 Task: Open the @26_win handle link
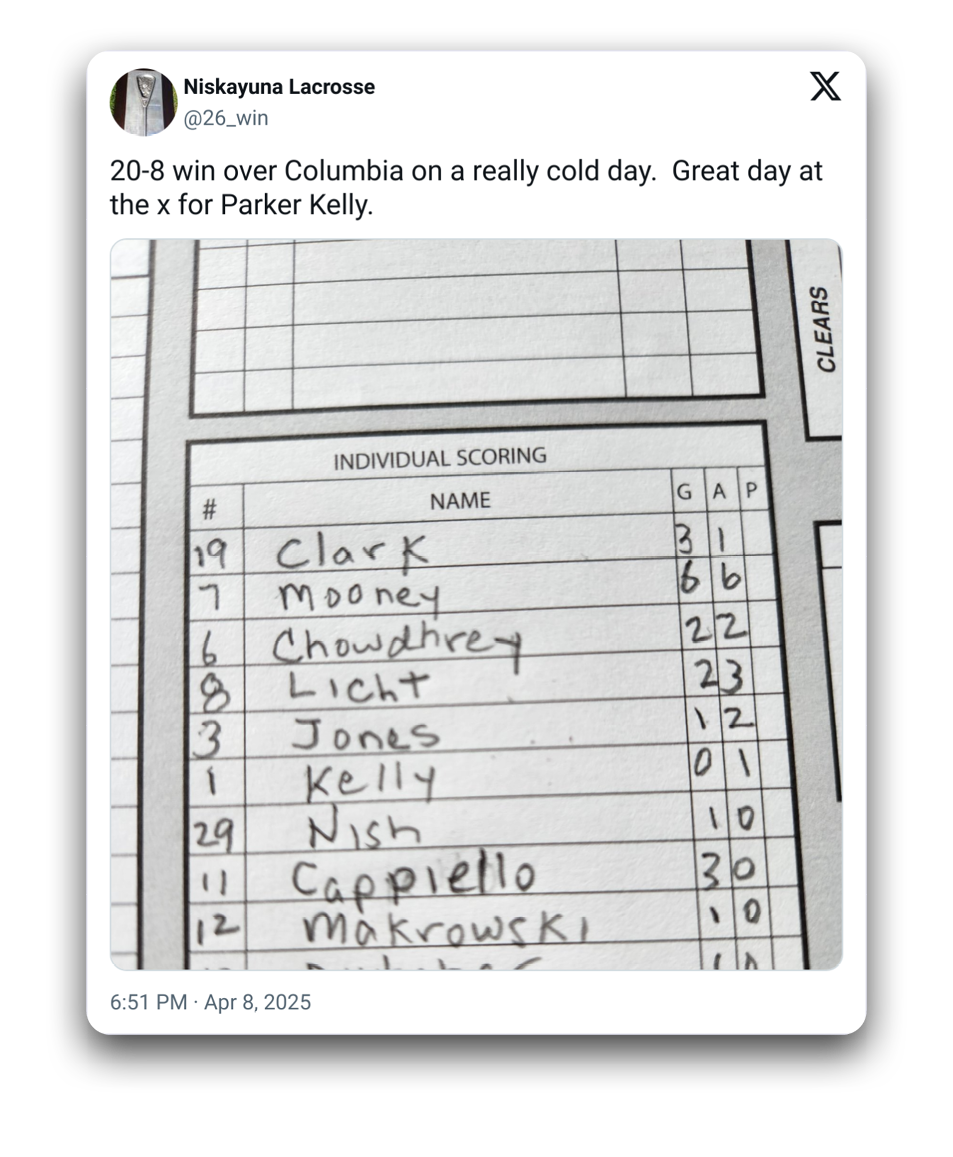coord(225,118)
